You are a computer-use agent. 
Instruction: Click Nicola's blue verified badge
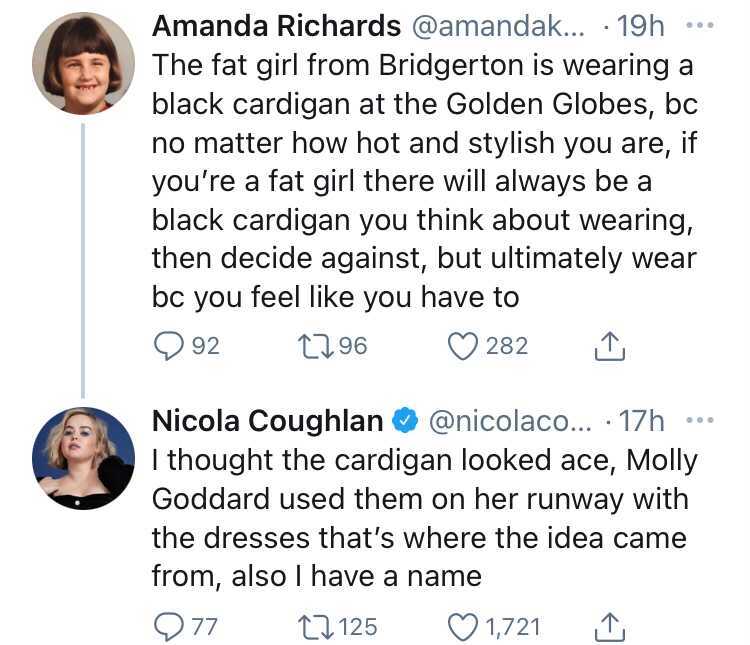(404, 421)
